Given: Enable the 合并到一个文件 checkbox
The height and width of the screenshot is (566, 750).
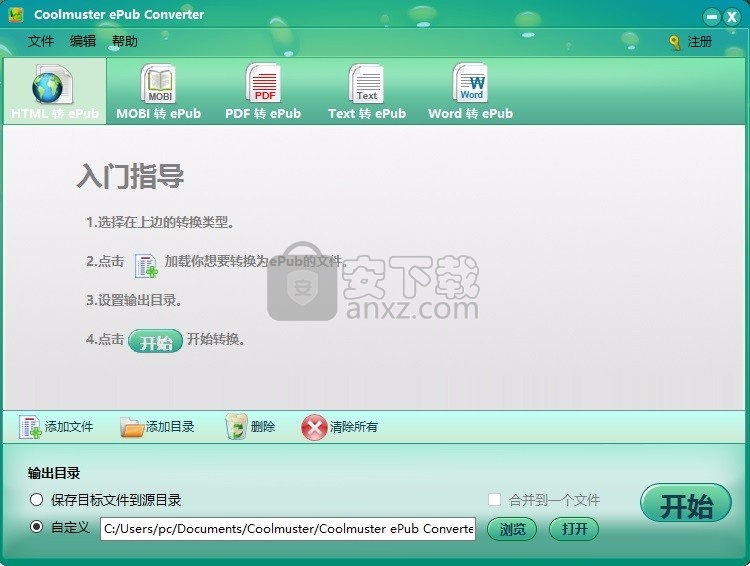Looking at the screenshot, I should coord(495,500).
